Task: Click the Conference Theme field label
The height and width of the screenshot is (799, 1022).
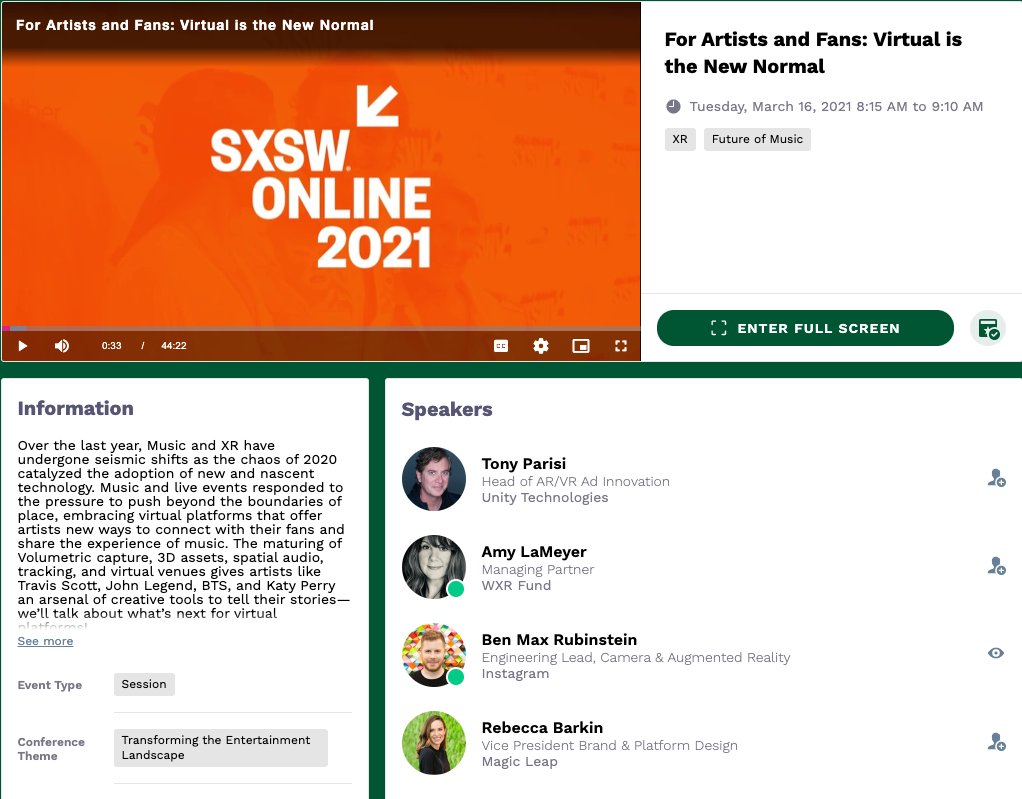Action: coord(51,749)
